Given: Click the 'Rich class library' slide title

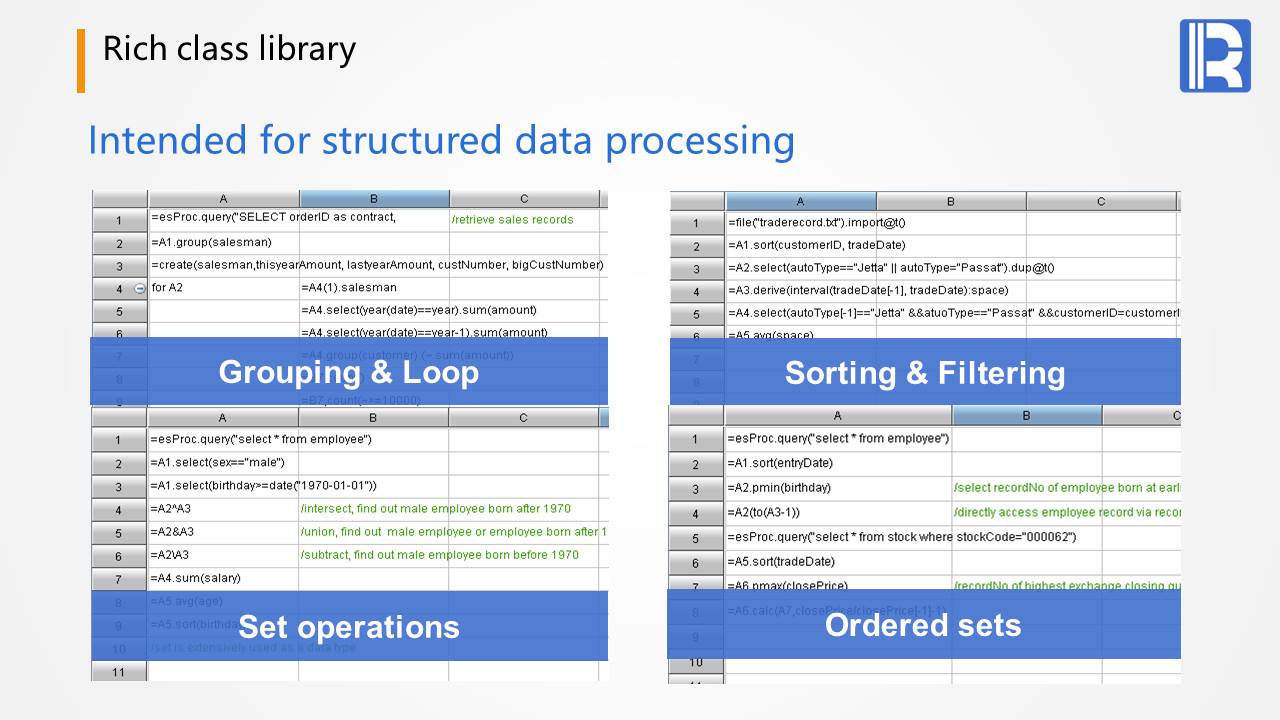Looking at the screenshot, I should [229, 49].
